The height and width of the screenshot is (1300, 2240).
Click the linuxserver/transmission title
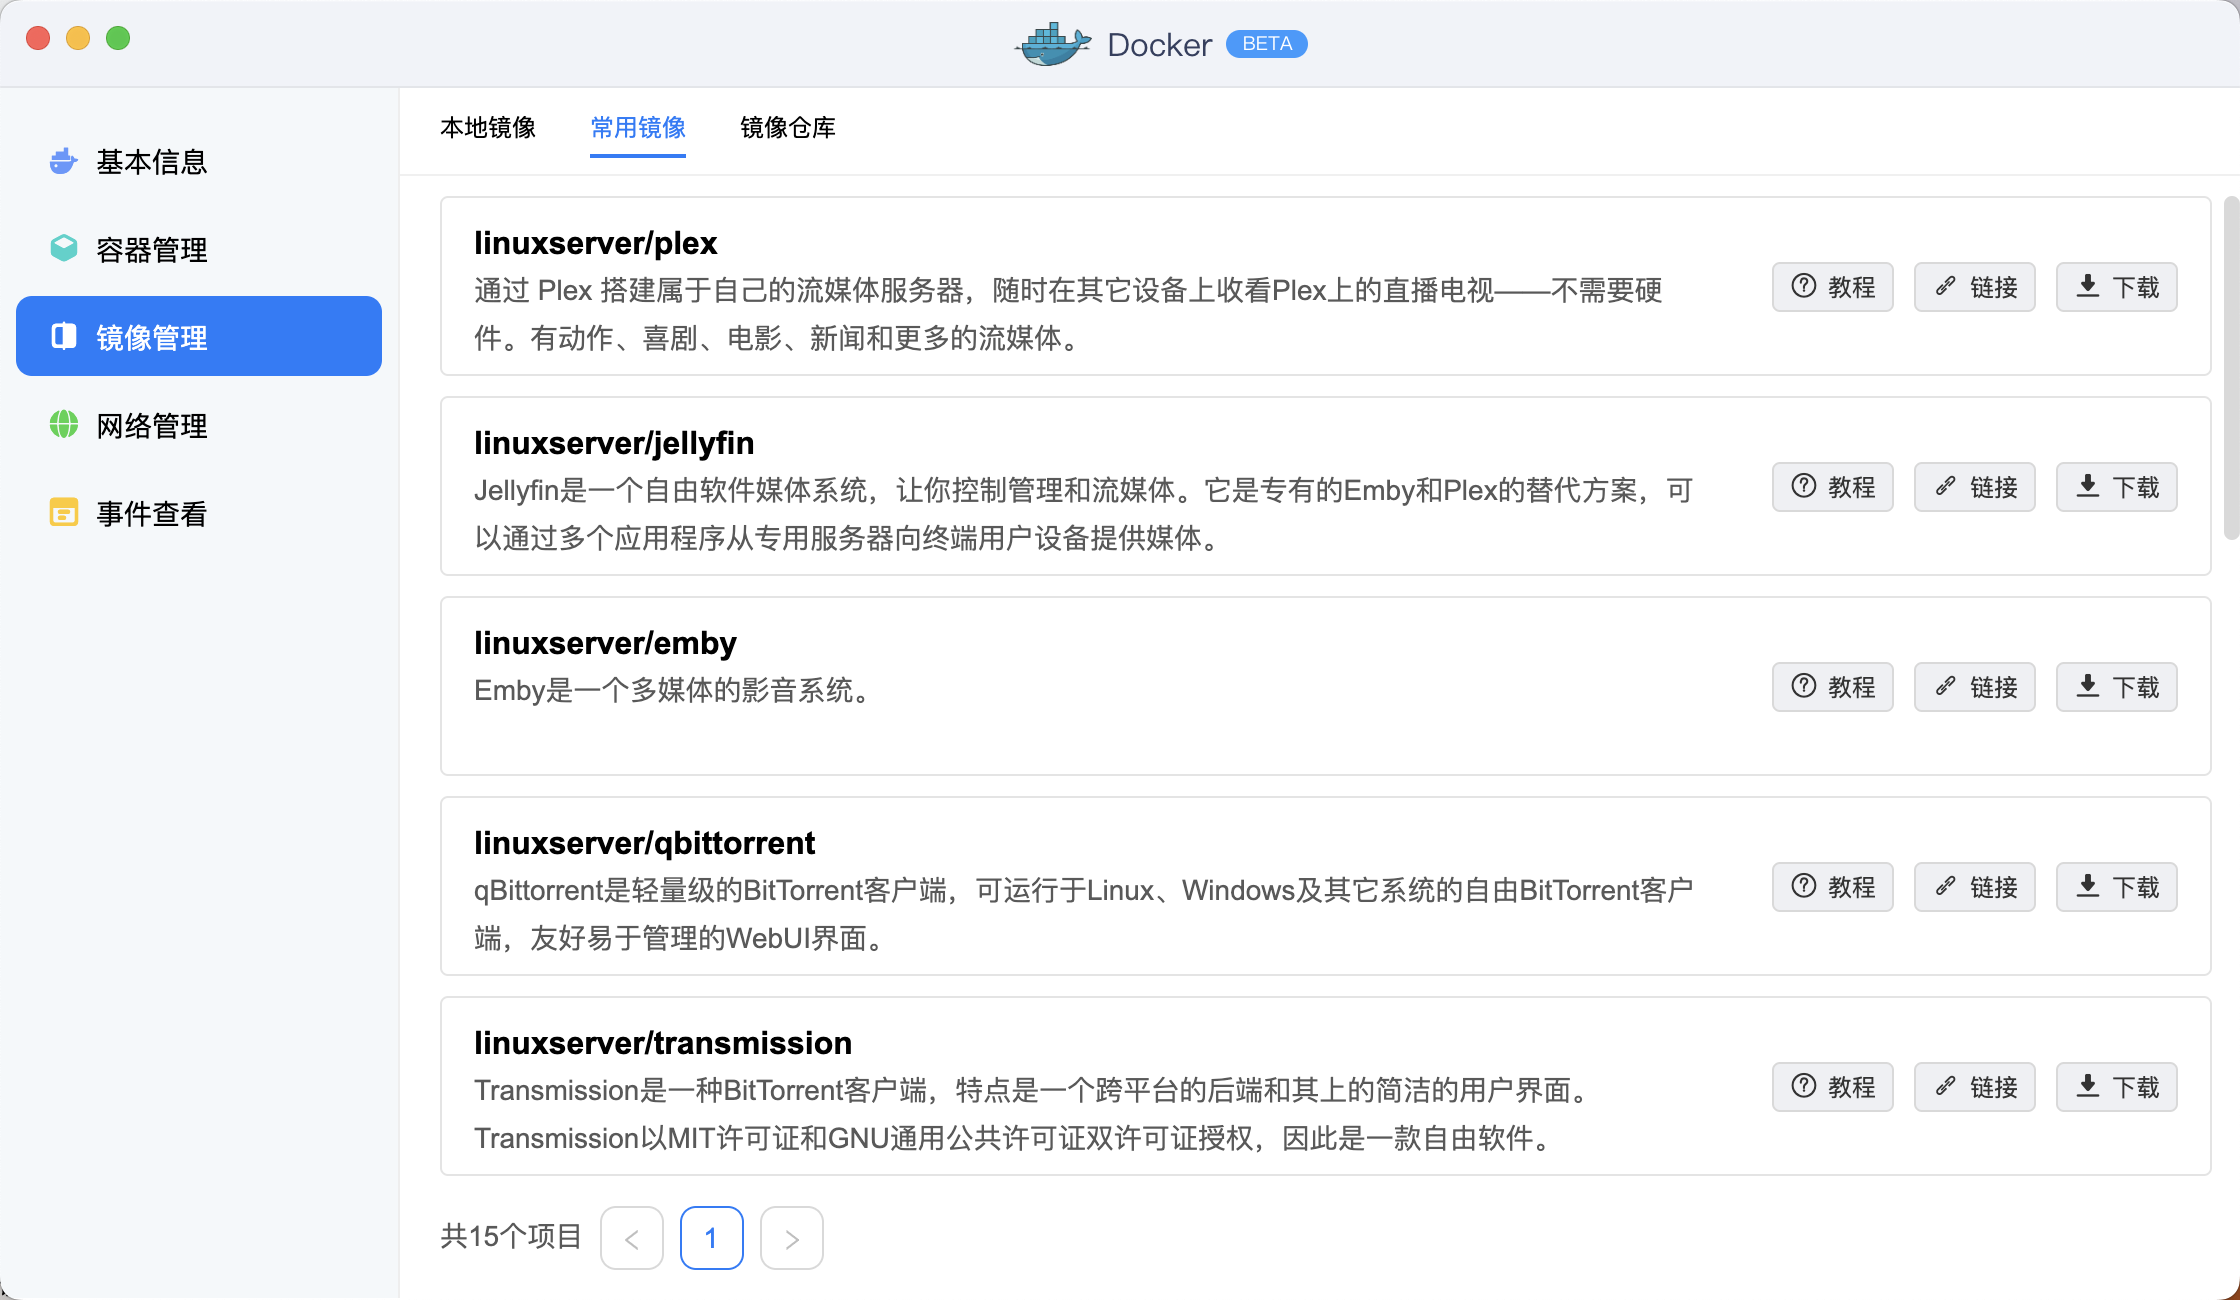(x=663, y=1043)
